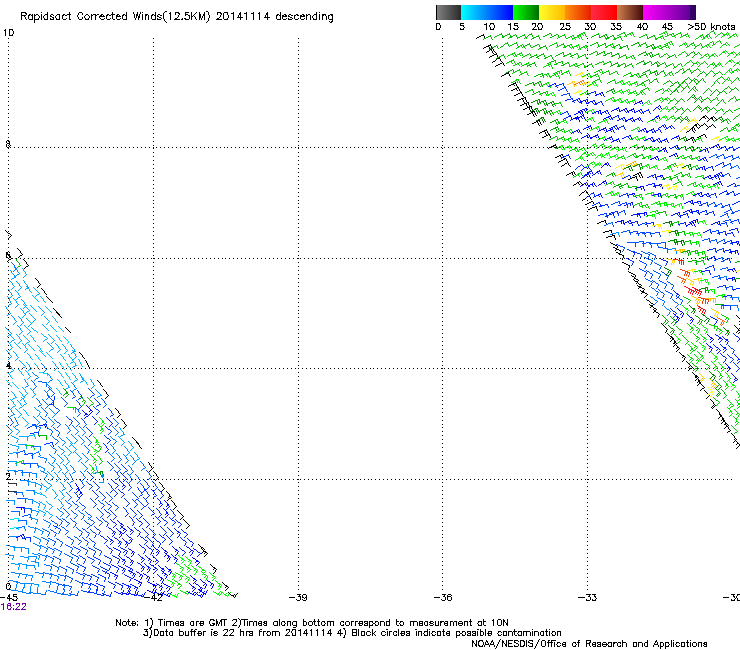Click the gray 0-5 knots color swatch
This screenshot has width=740, height=650.
pyautogui.click(x=448, y=12)
